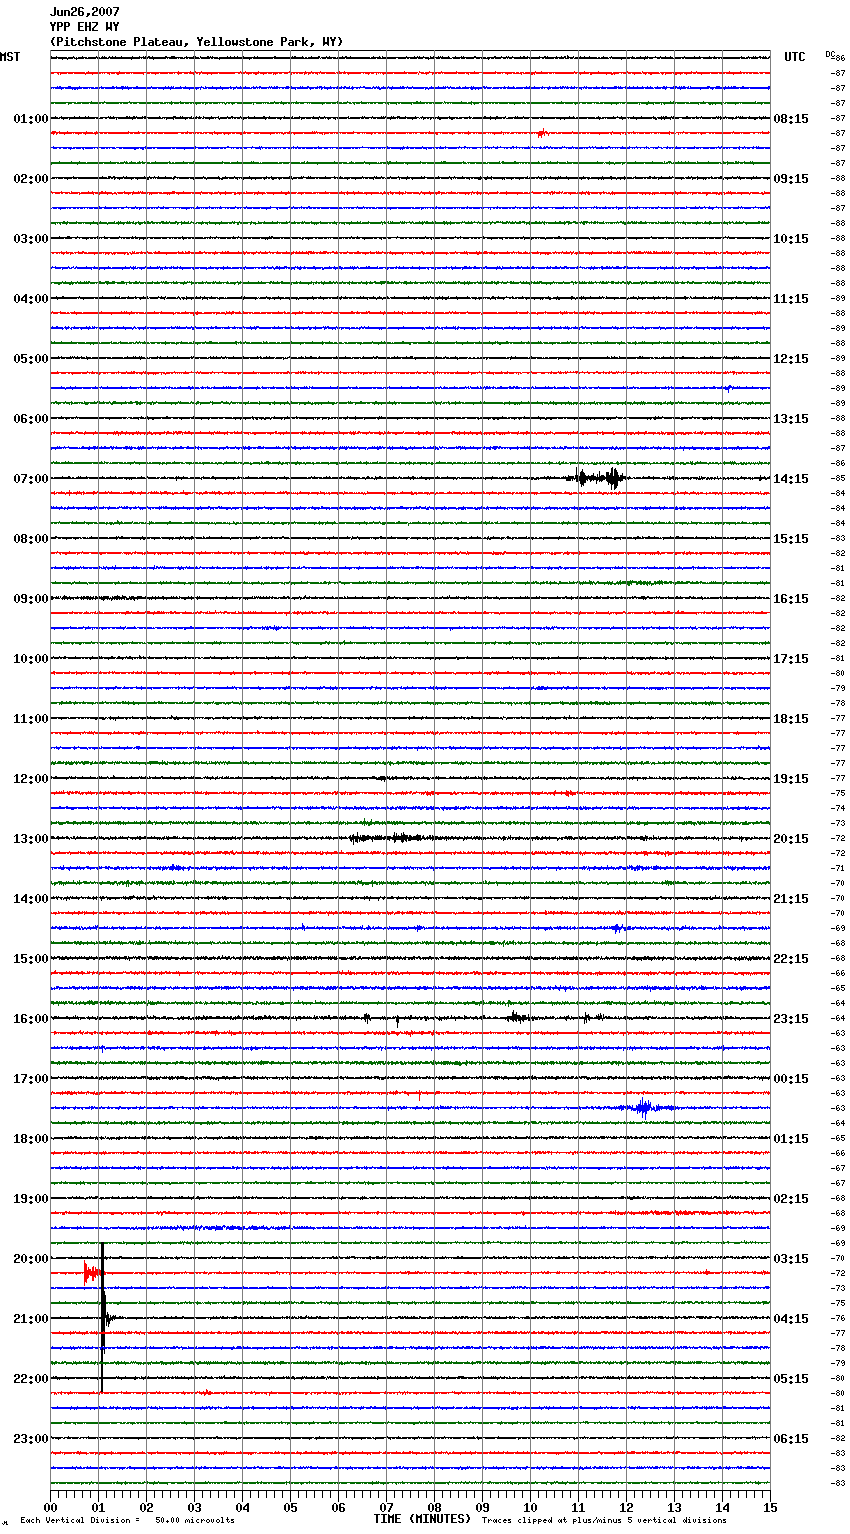The height and width of the screenshot is (1534, 850).
Task: Click the 16:15 UTC time label
Action: coord(791,599)
